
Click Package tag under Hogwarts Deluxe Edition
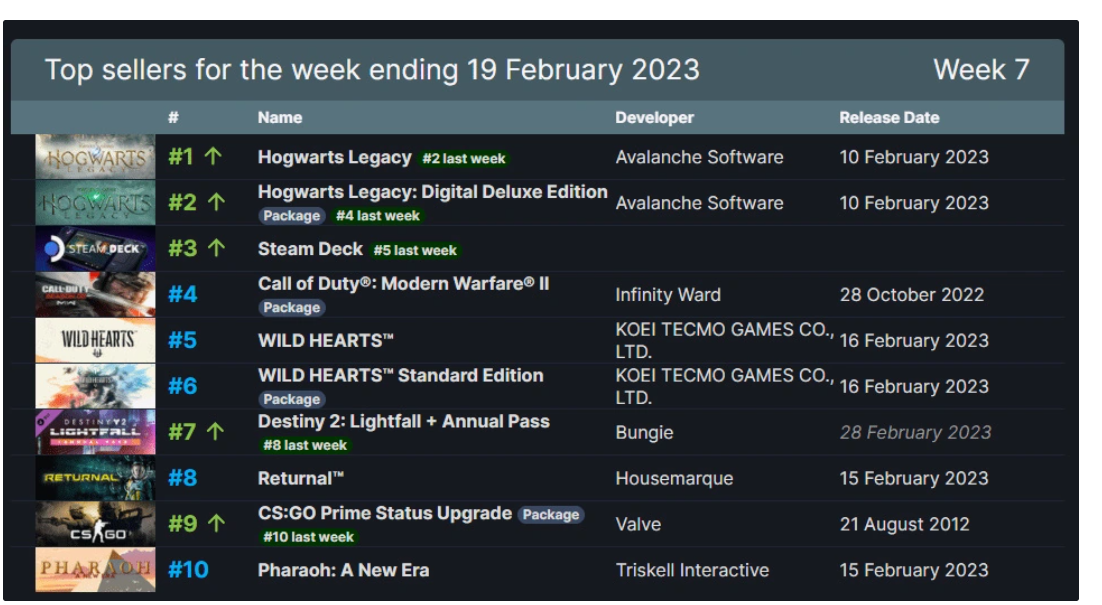tap(292, 216)
